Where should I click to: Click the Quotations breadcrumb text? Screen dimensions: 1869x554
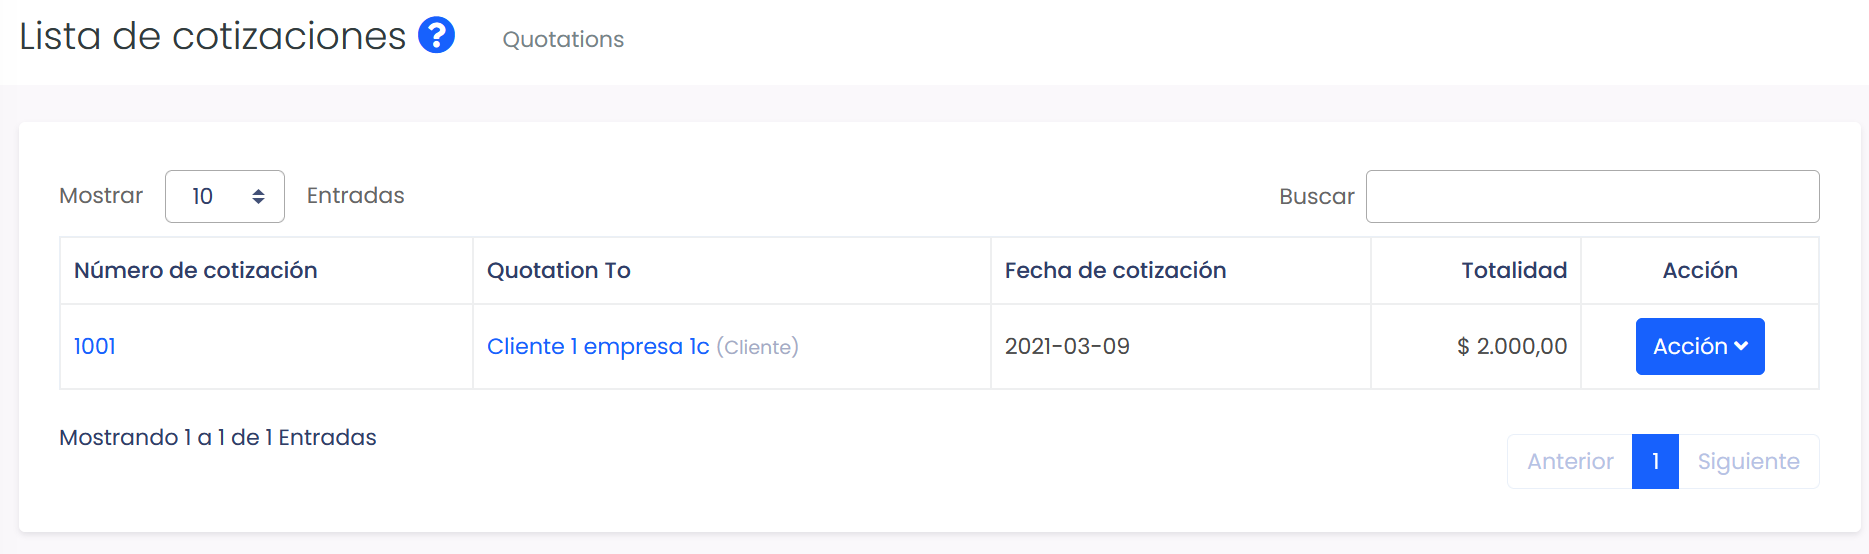point(563,39)
